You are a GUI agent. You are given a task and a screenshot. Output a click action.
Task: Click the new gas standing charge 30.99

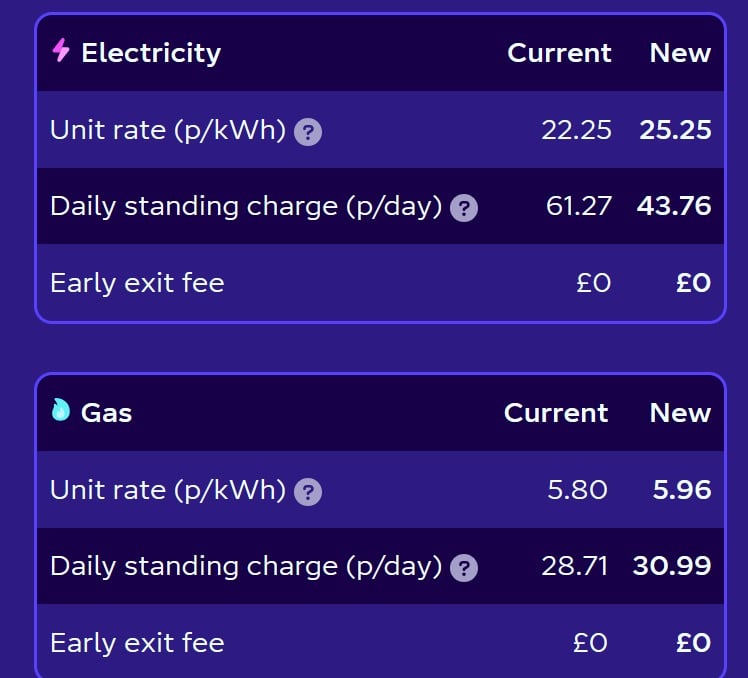(672, 566)
